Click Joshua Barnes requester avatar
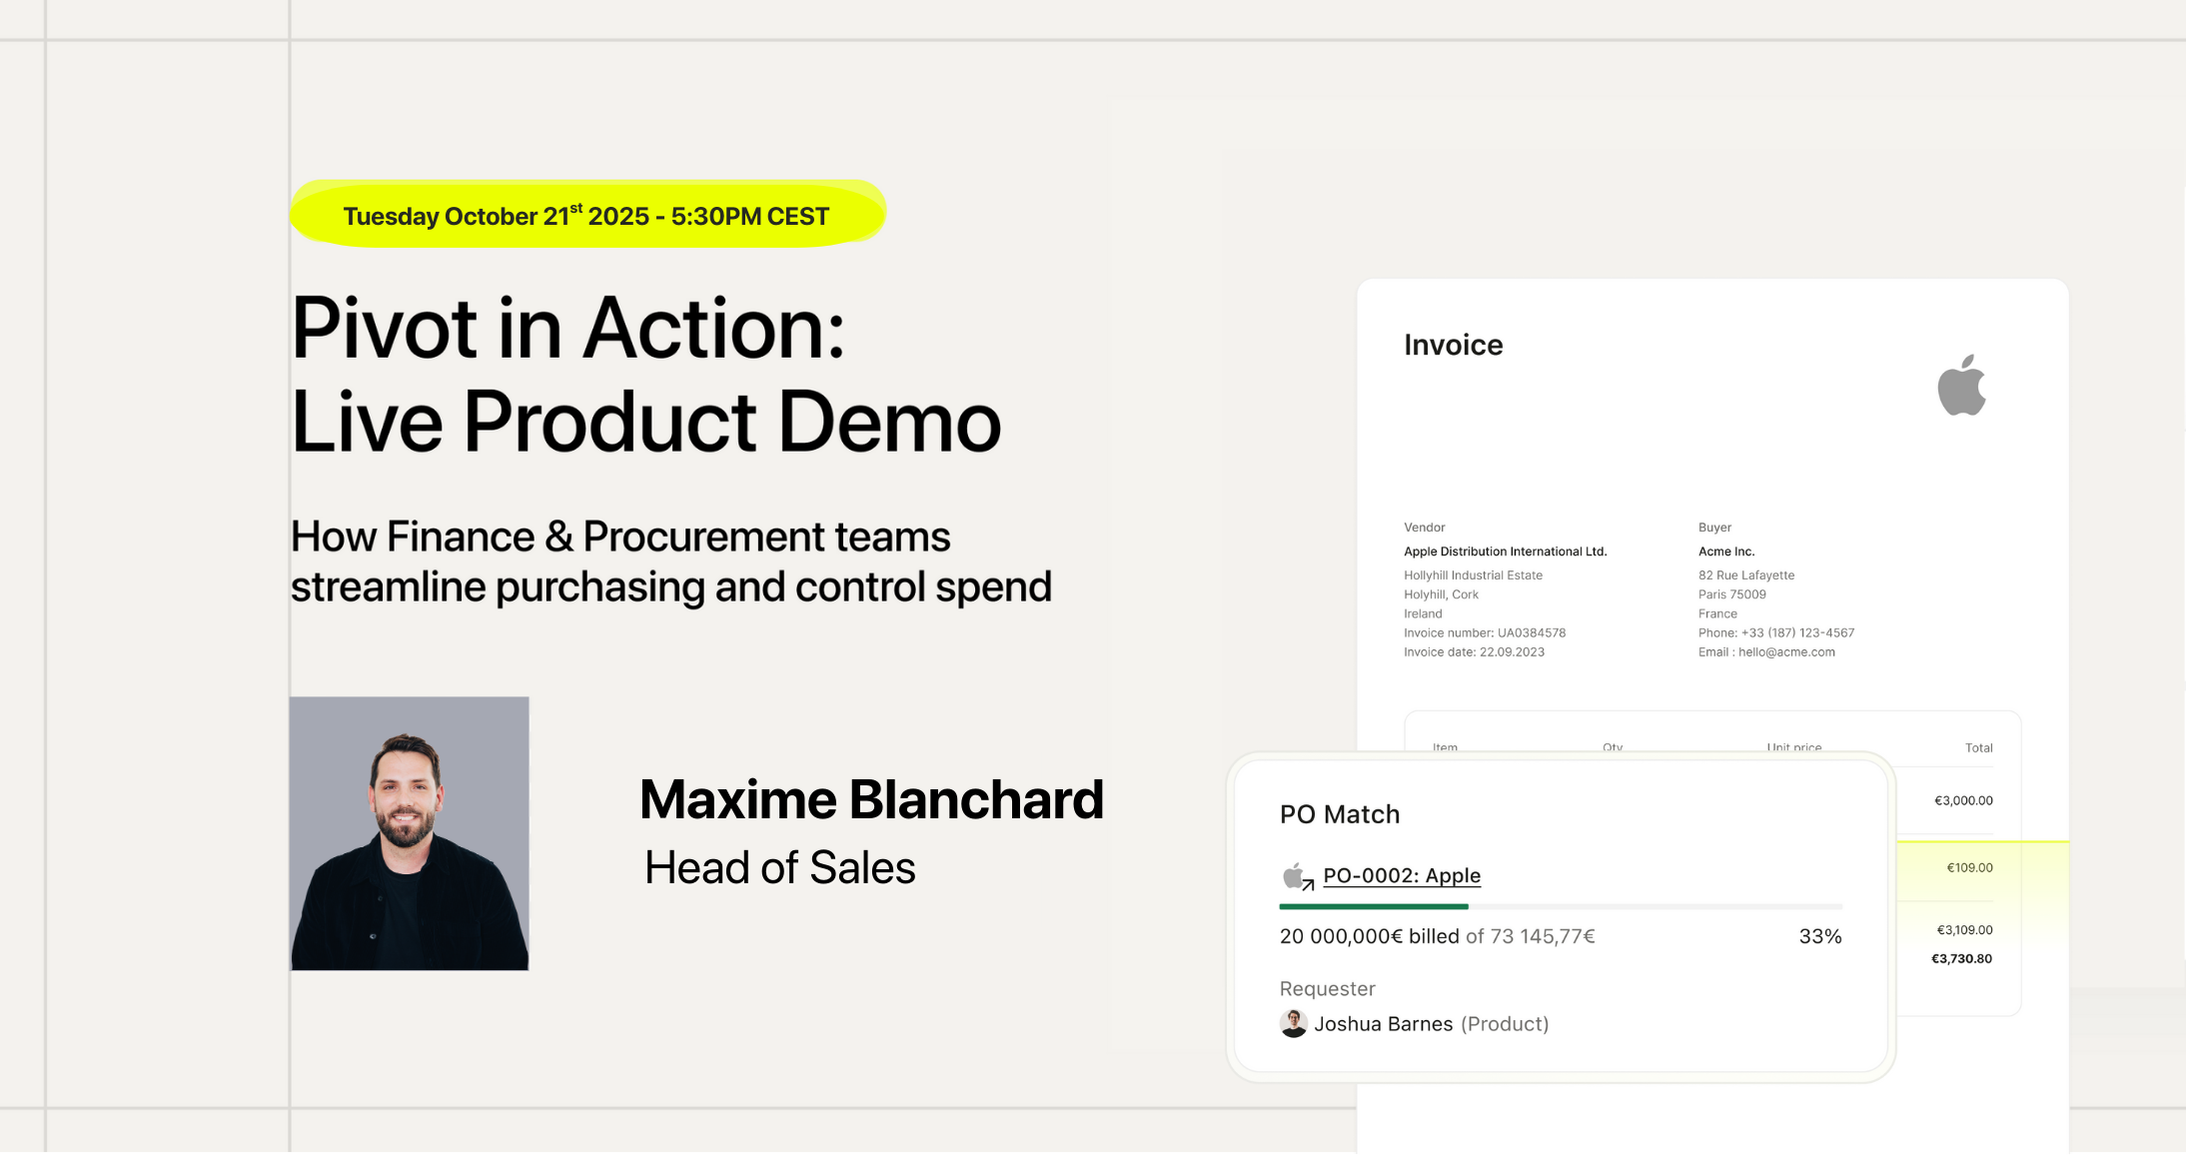The image size is (2186, 1156). coord(1293,1023)
